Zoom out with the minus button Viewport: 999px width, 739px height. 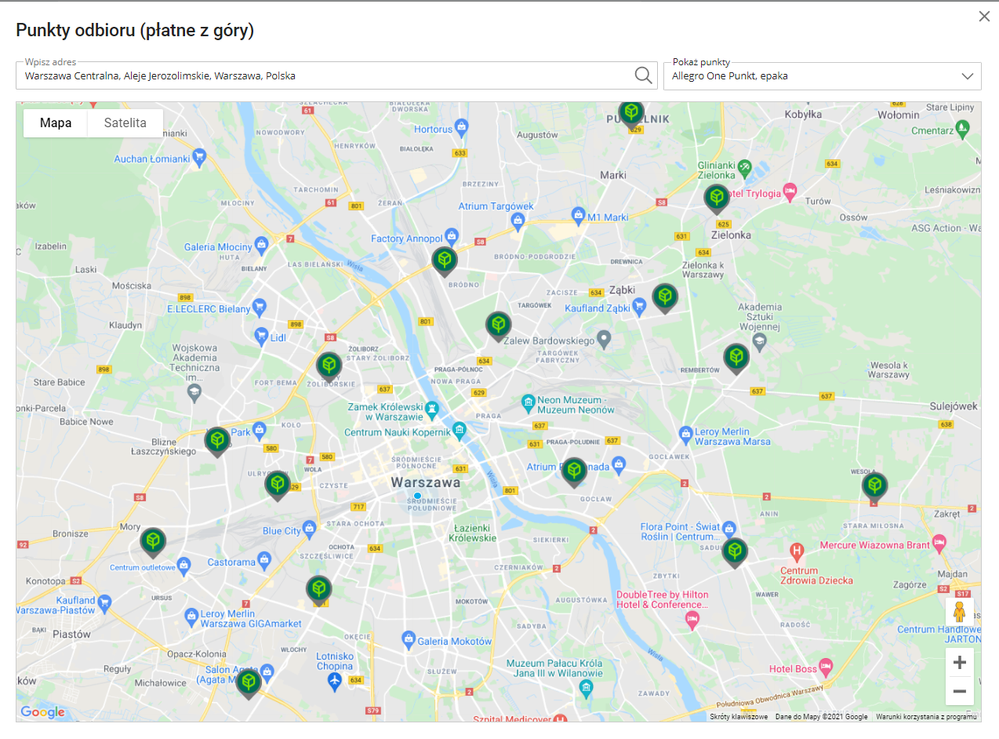959,691
